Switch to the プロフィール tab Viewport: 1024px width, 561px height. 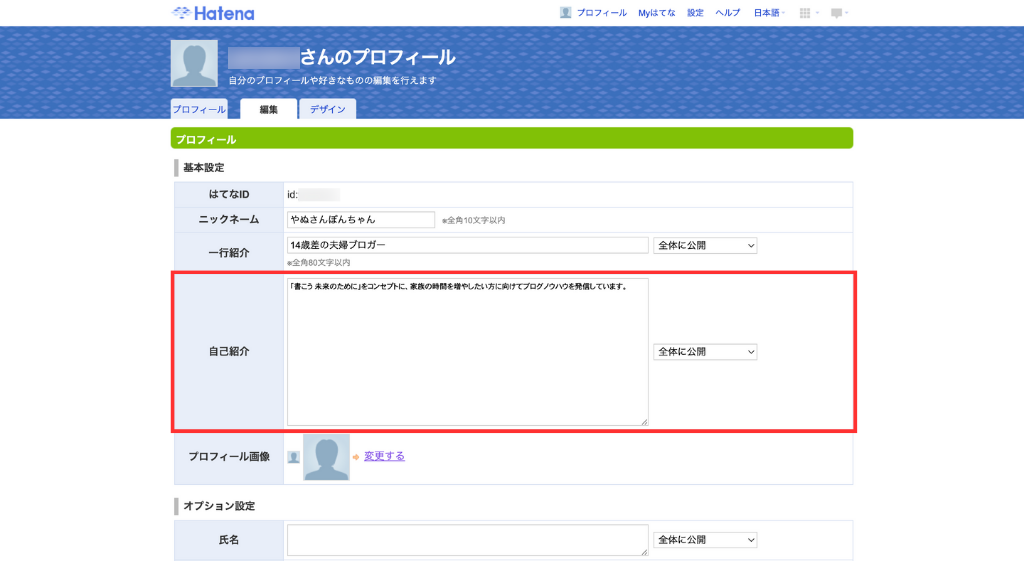pyautogui.click(x=199, y=109)
